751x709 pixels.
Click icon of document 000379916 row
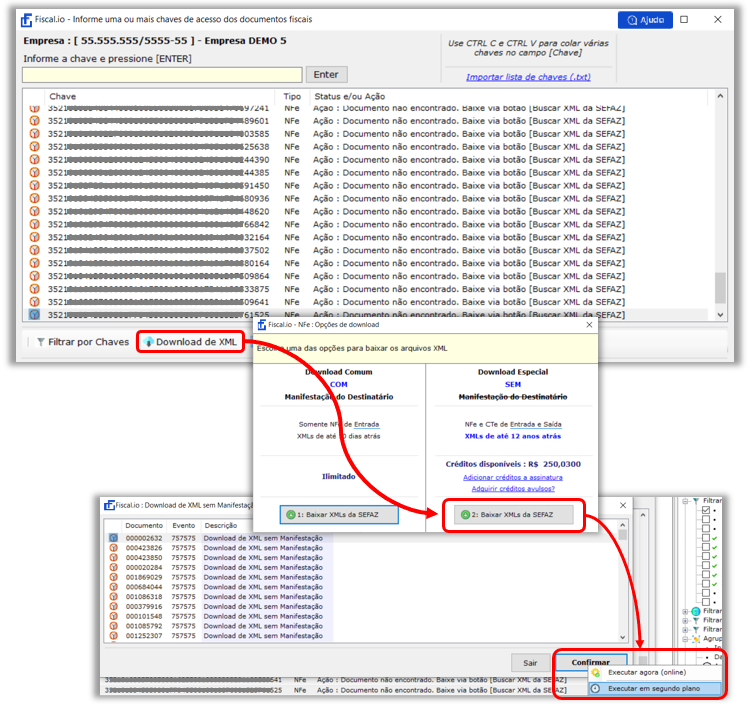(x=114, y=606)
